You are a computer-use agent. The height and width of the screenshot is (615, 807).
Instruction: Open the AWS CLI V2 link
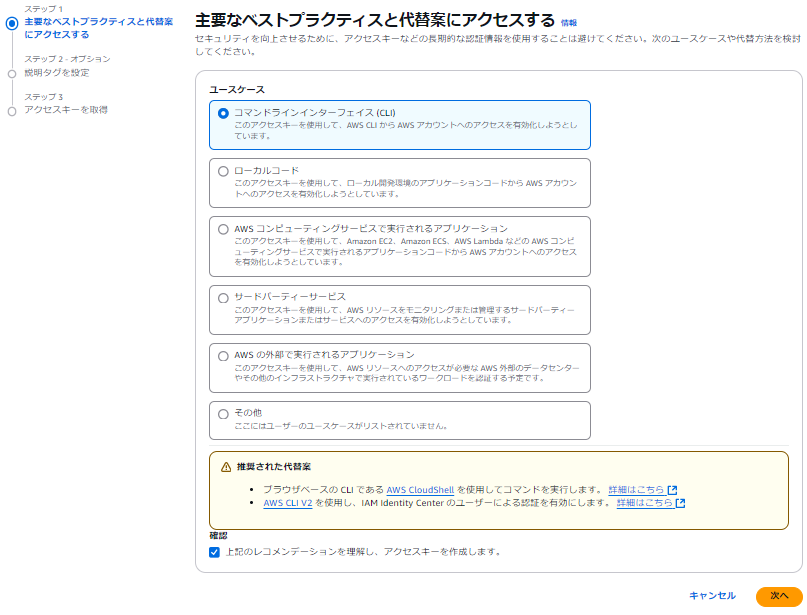288,503
